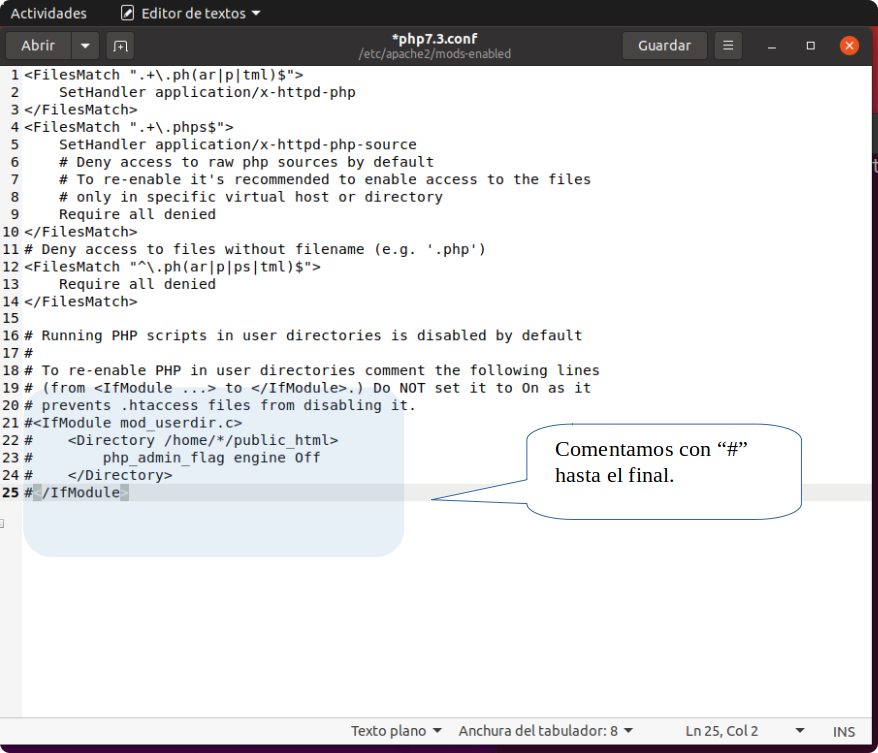Save the file with Guardar
The height and width of the screenshot is (753, 878).
(x=665, y=45)
